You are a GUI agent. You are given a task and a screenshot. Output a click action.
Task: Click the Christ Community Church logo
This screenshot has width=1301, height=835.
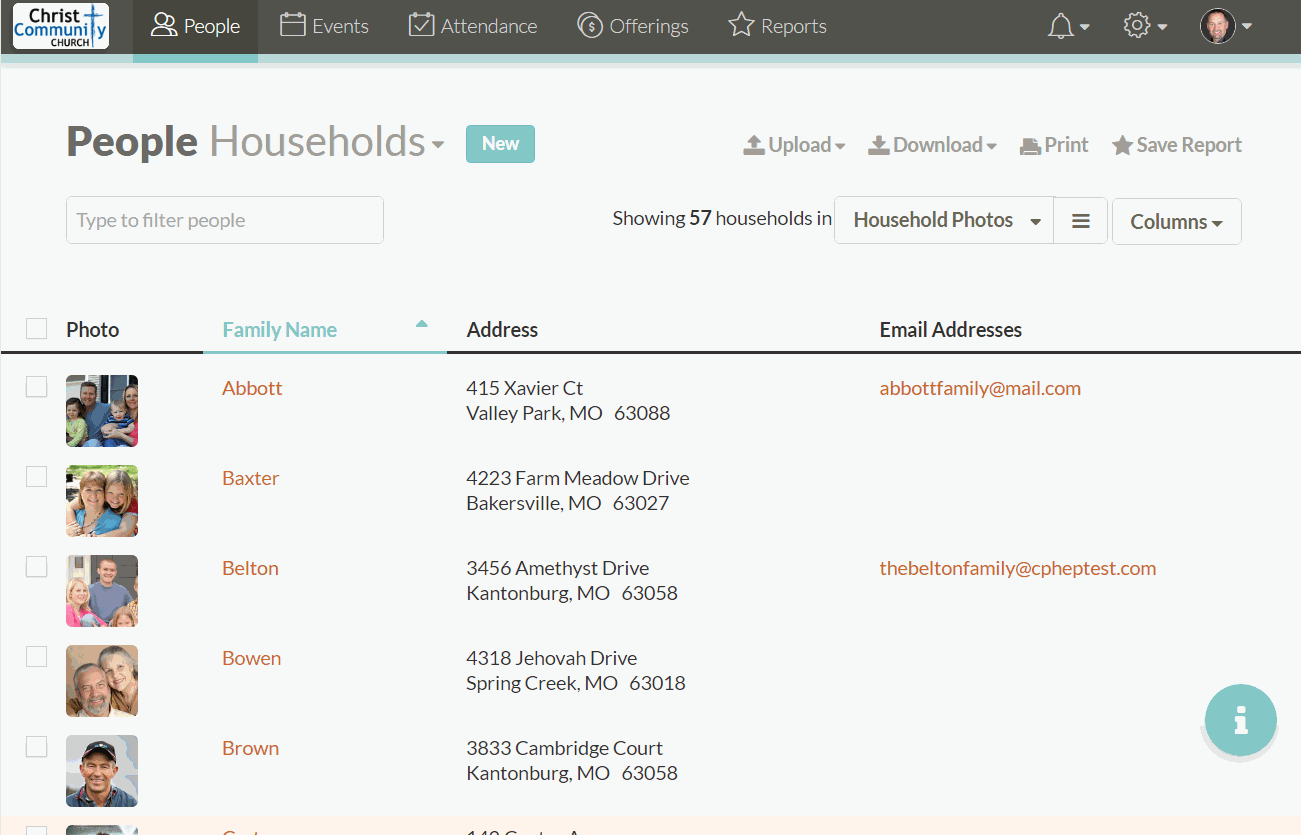pos(61,26)
